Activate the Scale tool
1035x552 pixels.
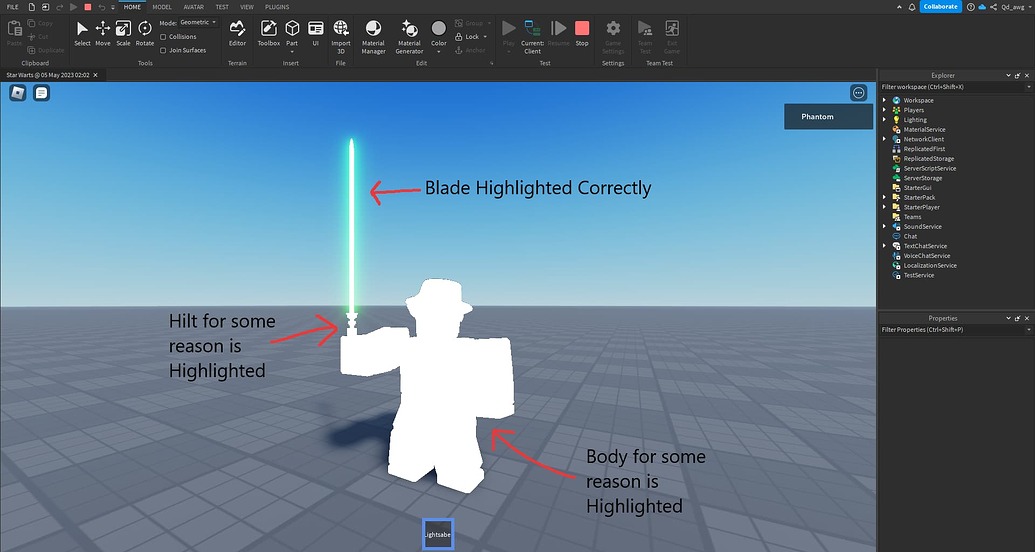tap(123, 33)
